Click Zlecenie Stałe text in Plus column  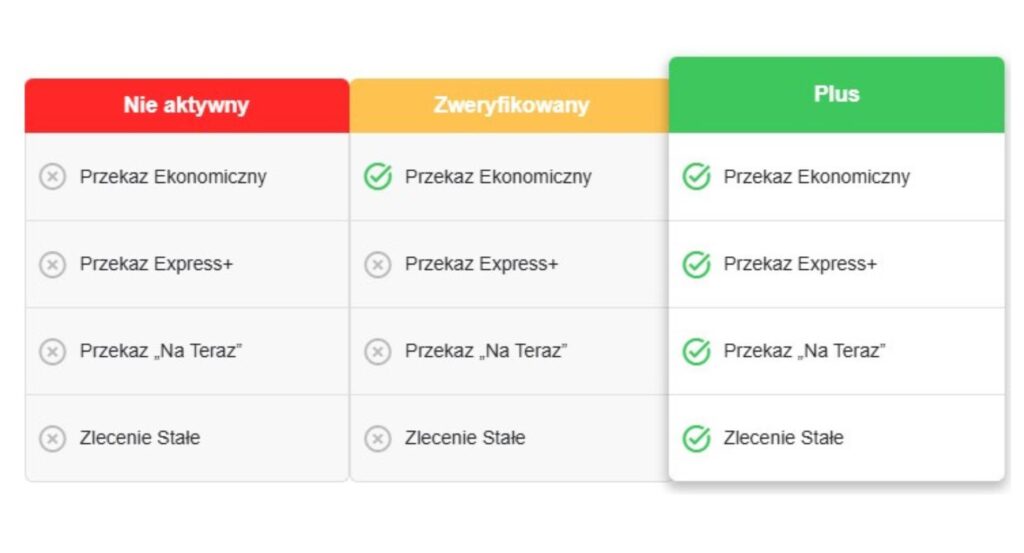click(783, 437)
